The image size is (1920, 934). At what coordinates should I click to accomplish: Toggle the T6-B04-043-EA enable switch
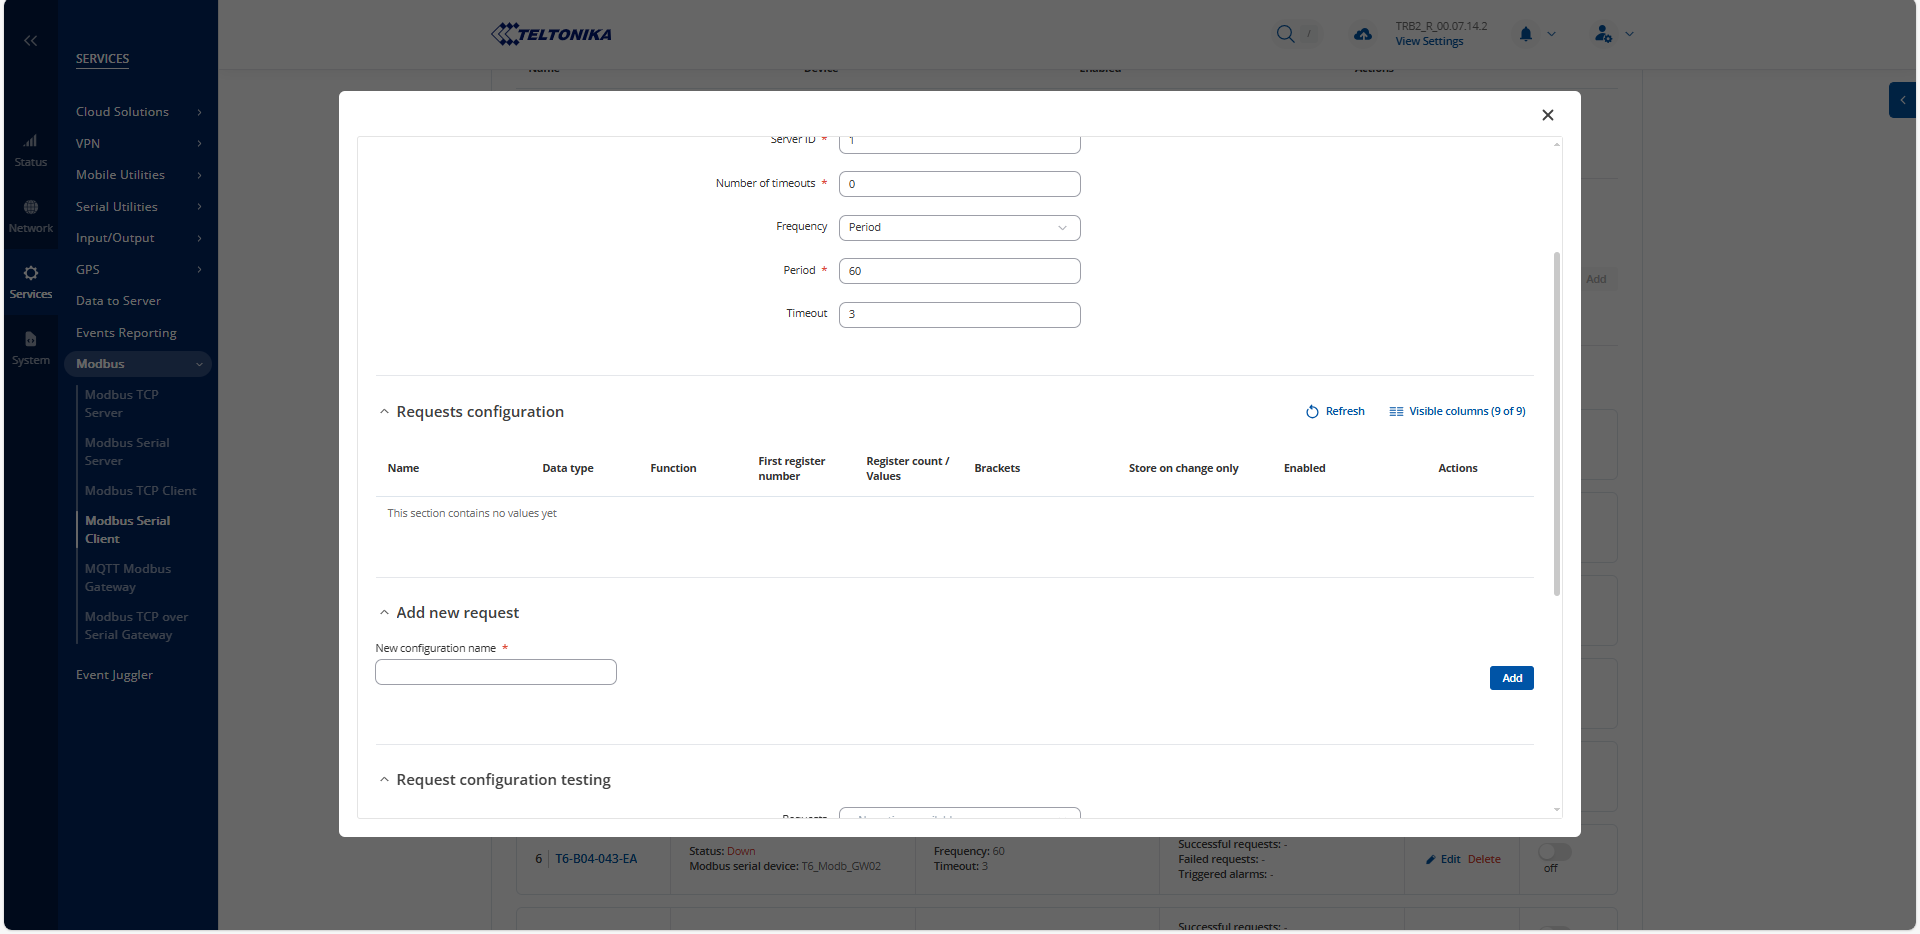(x=1554, y=852)
